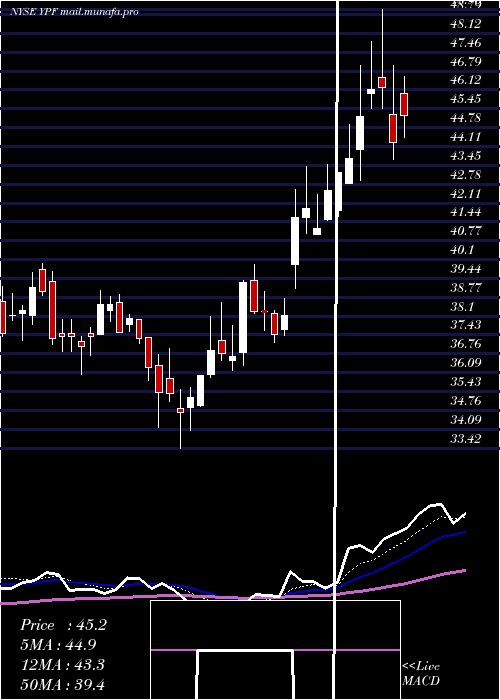Click the <<Live MACD label

(x=421, y=674)
